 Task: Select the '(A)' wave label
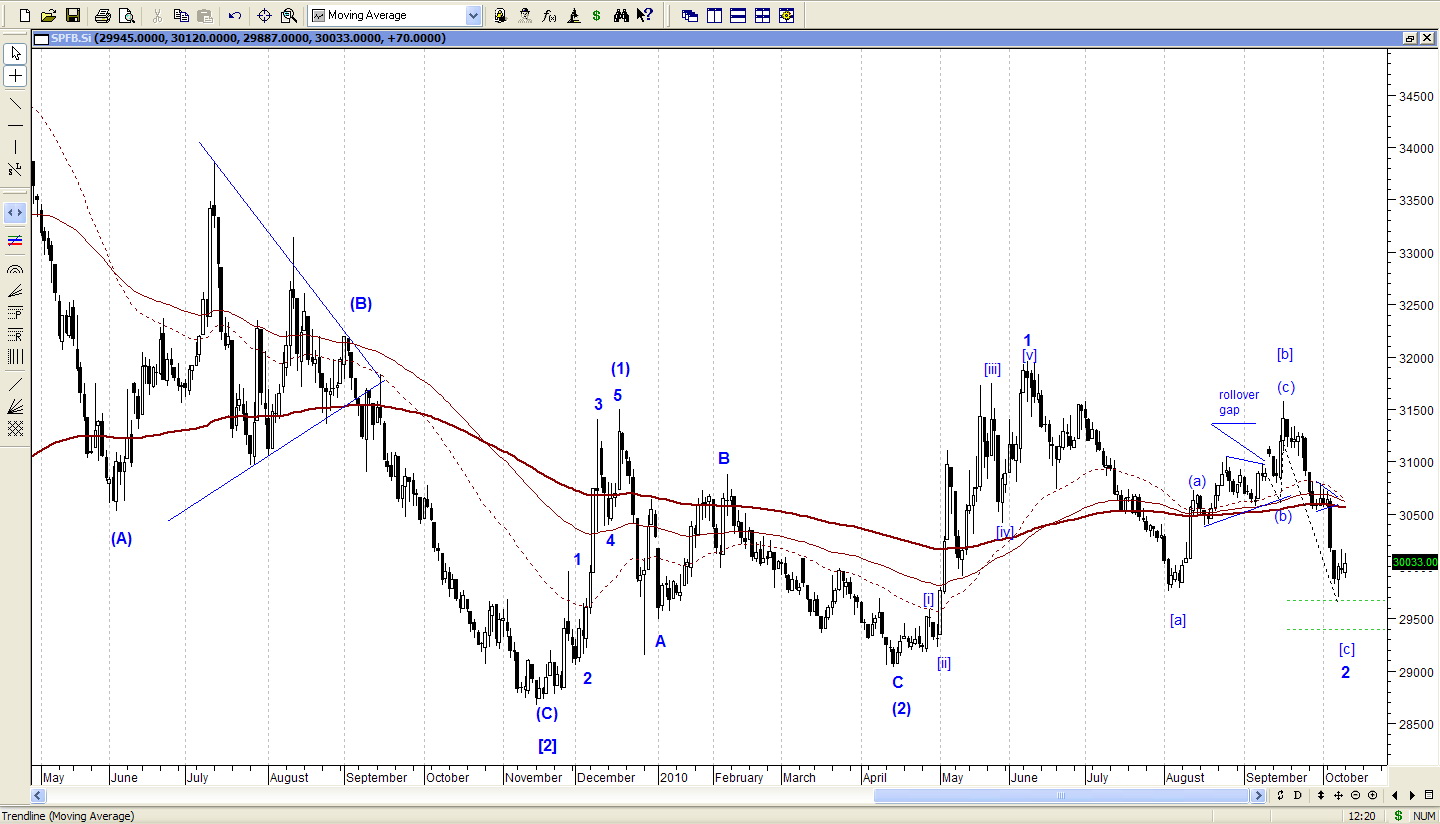[121, 538]
